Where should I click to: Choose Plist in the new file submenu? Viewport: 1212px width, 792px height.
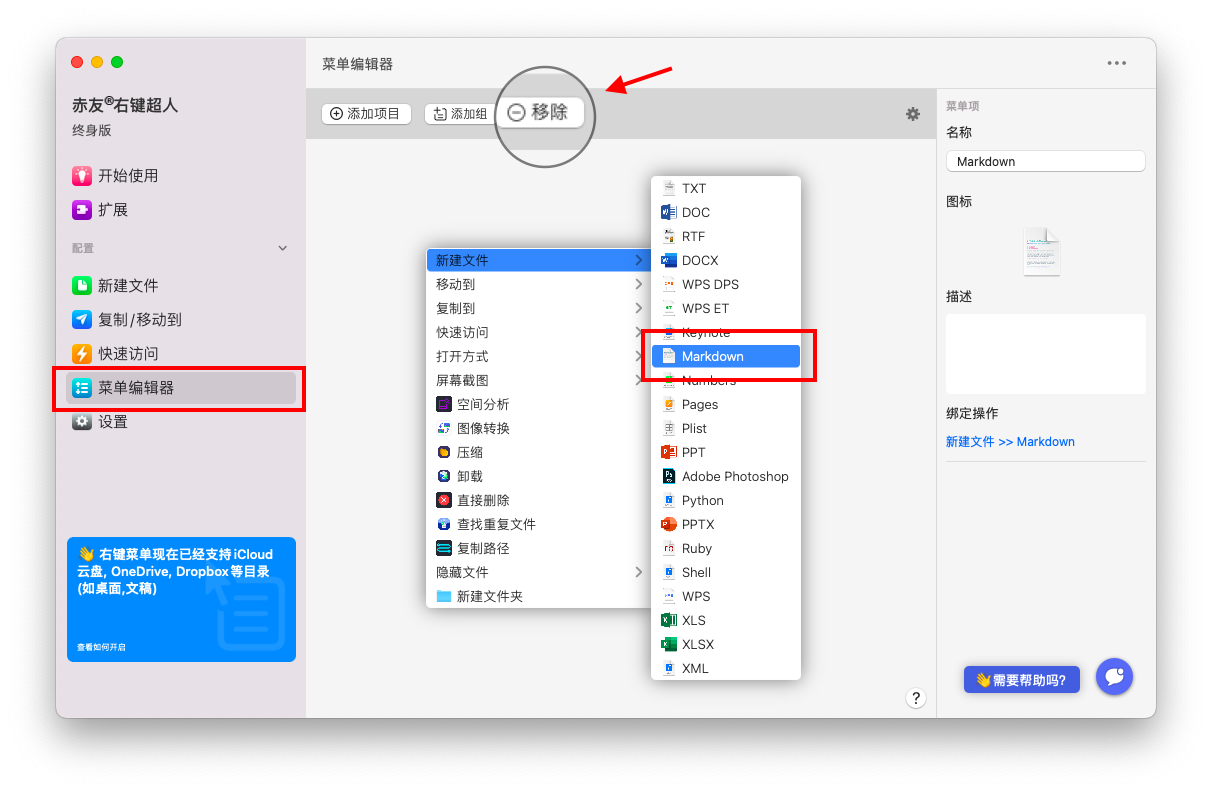point(726,428)
